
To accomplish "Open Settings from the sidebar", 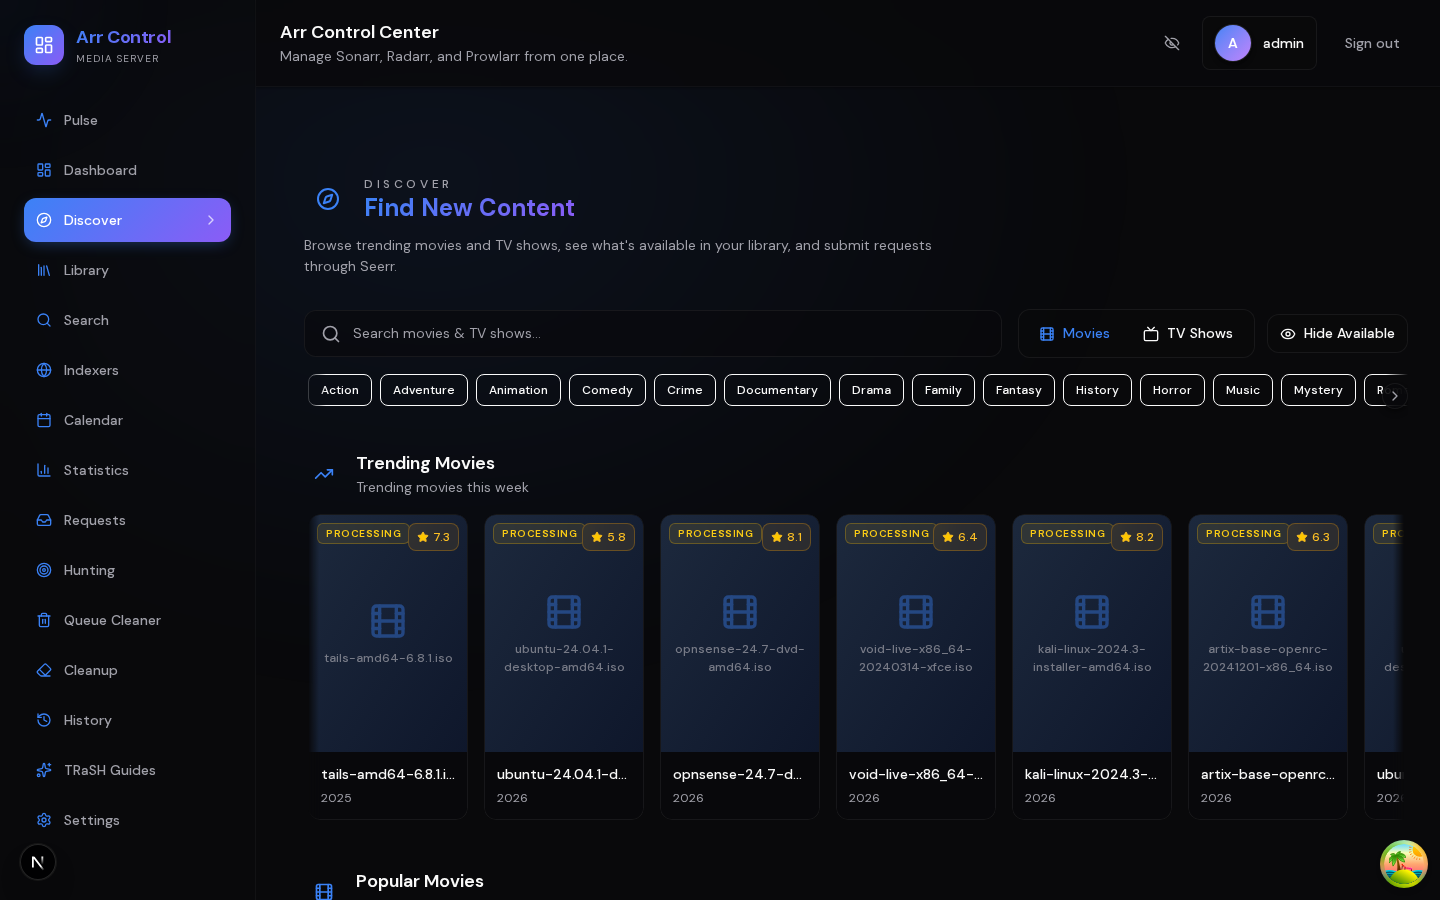I will (x=127, y=820).
